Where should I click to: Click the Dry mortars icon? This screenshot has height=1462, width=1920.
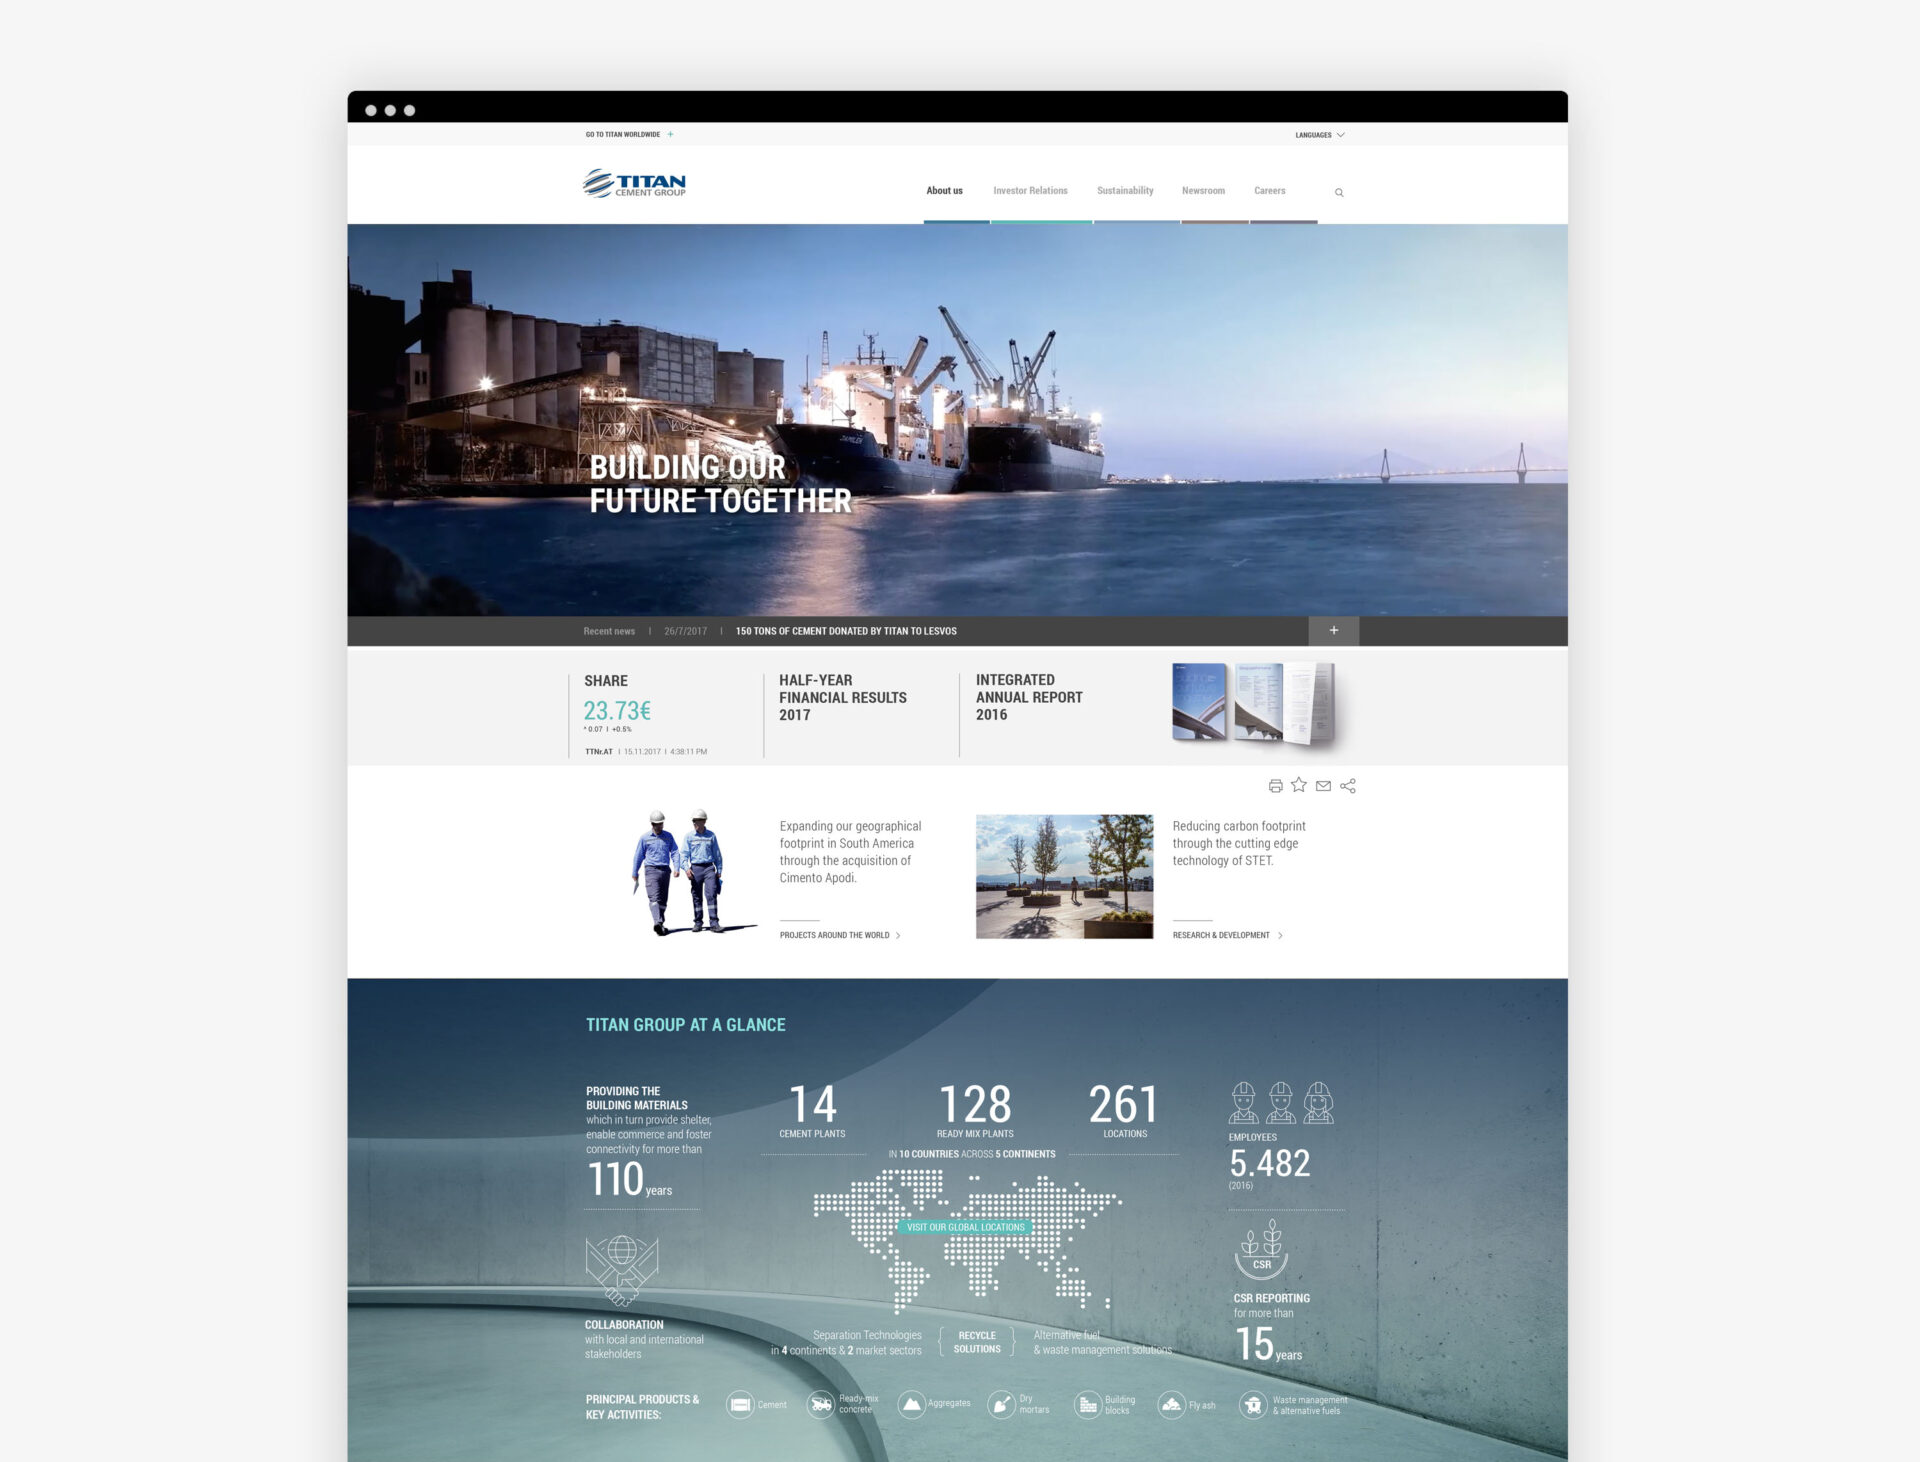(1001, 1405)
